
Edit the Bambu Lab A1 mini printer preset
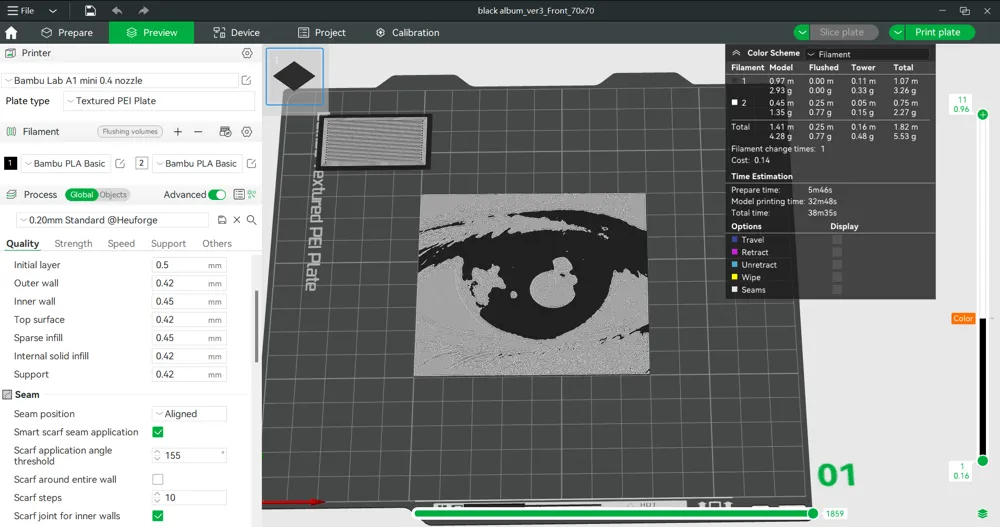click(x=246, y=80)
